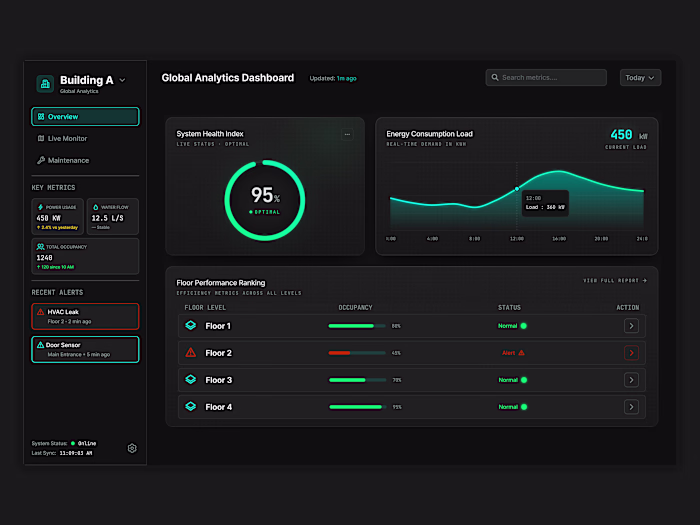The height and width of the screenshot is (525, 700).
Task: Click the Floor 3 layers icon
Action: [x=191, y=379]
